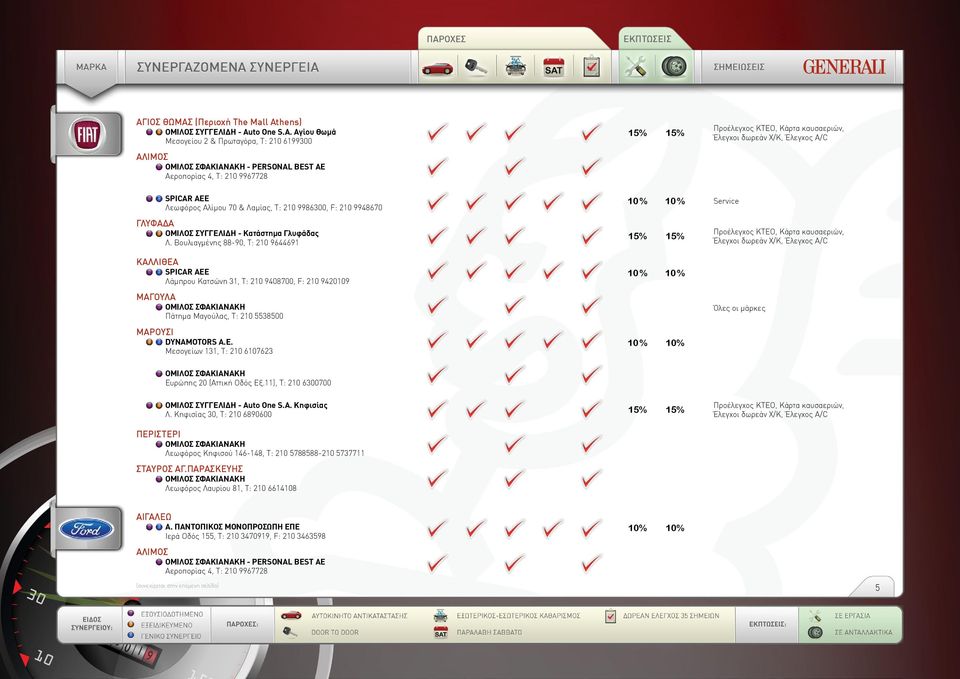Click ΠΕΡΙΣΤΕΡΙ area heading
This screenshot has height=679, width=960.
[158, 434]
